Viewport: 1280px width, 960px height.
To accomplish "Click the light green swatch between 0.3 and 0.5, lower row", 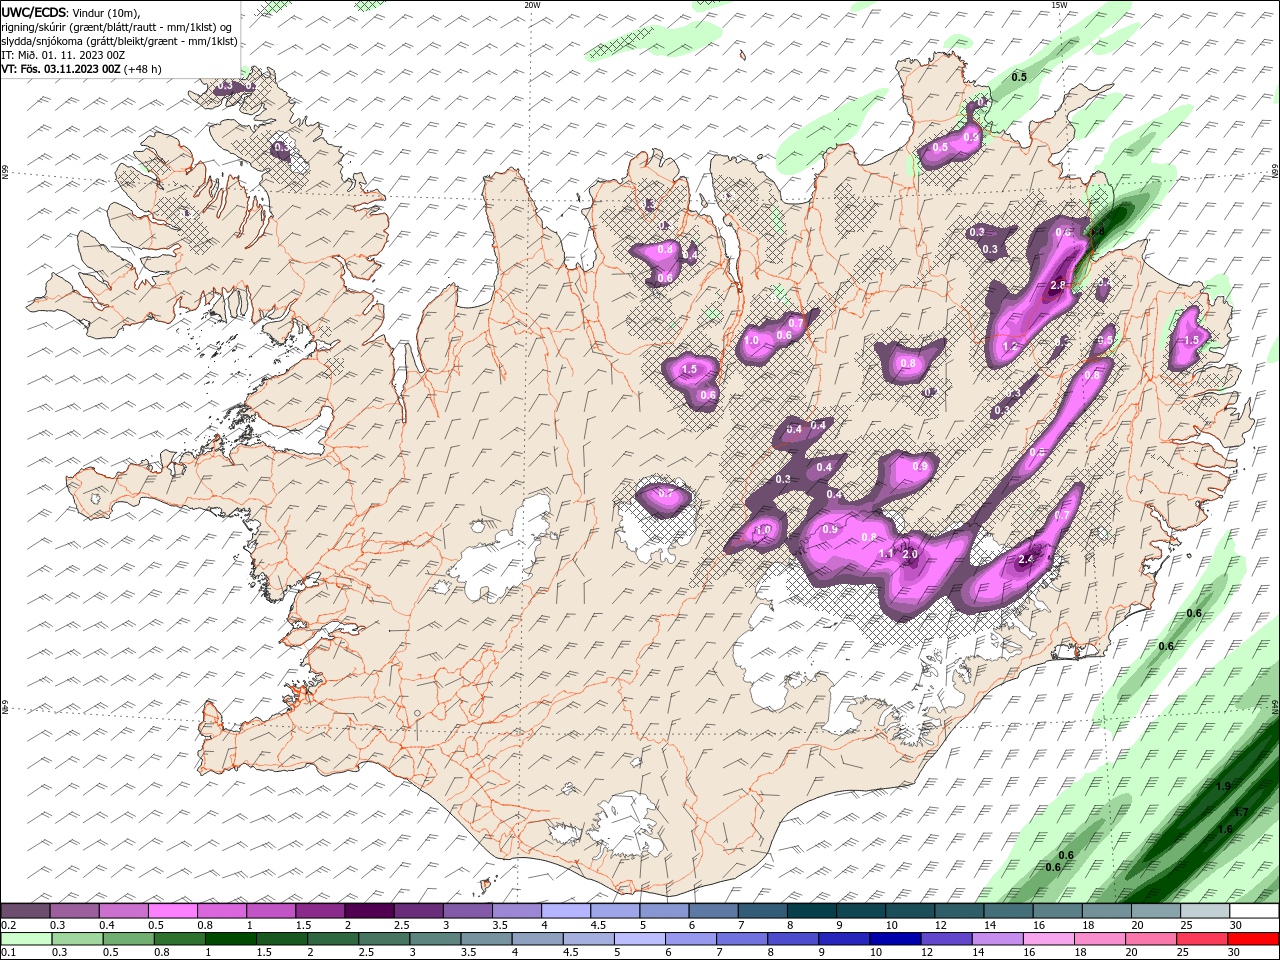I will coord(78,939).
